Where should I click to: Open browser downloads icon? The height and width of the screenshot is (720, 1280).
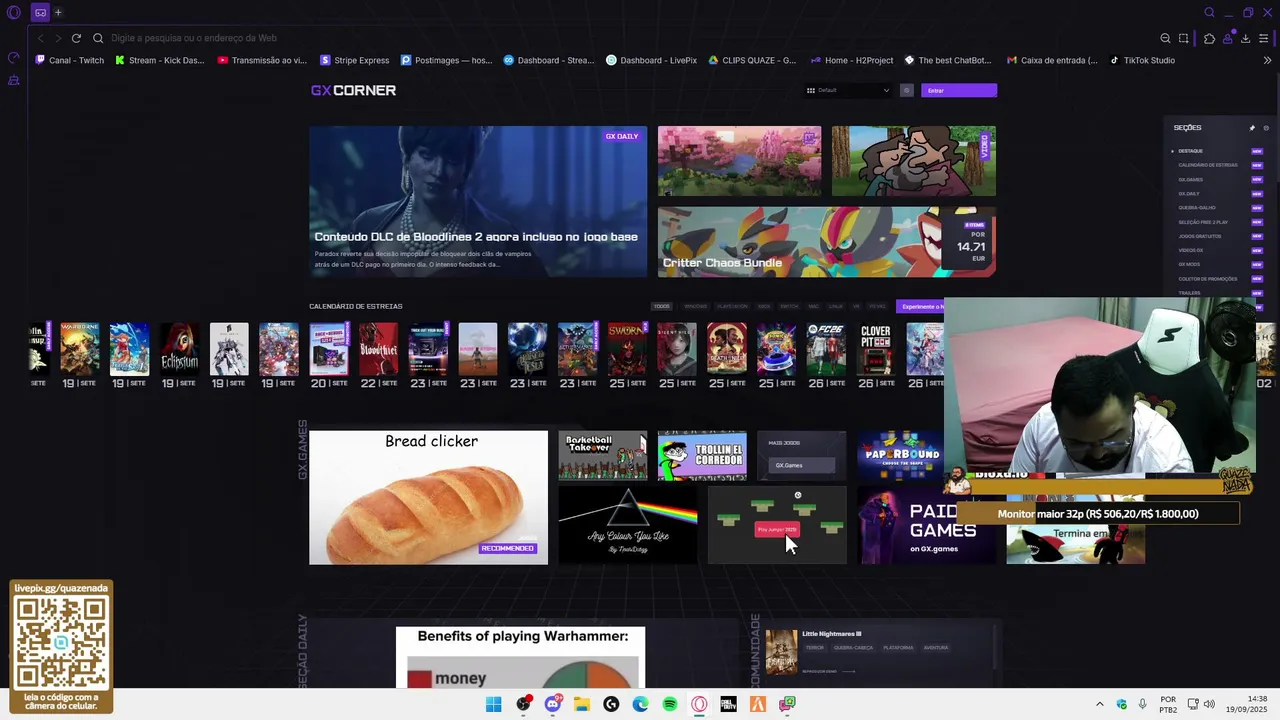click(x=1245, y=38)
